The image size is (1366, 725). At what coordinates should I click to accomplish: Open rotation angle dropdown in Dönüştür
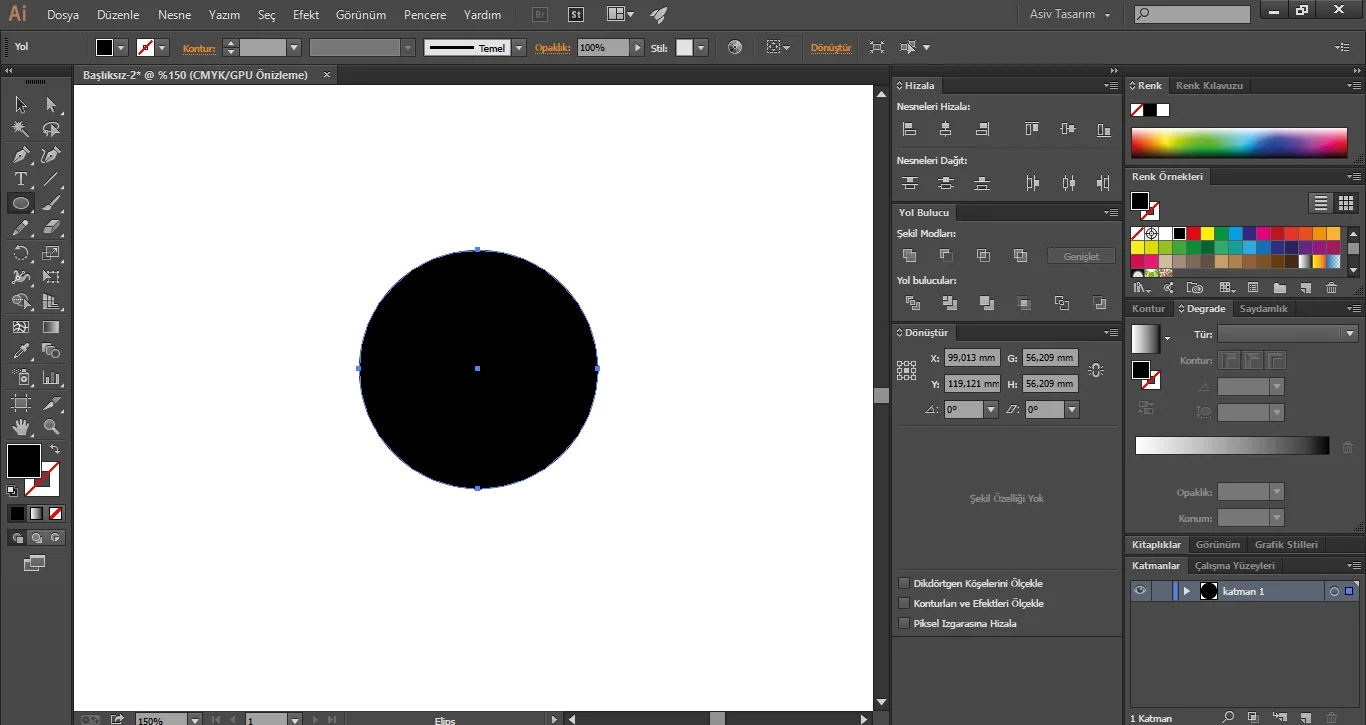(990, 409)
